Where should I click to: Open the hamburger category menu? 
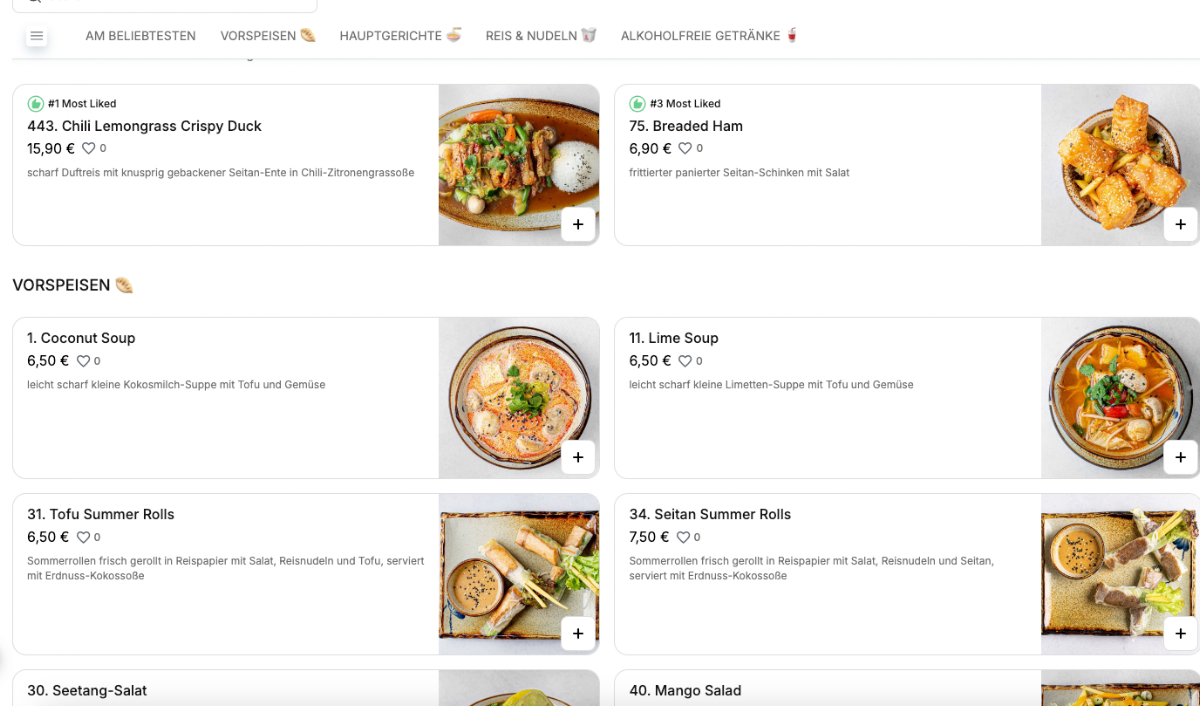coord(37,36)
